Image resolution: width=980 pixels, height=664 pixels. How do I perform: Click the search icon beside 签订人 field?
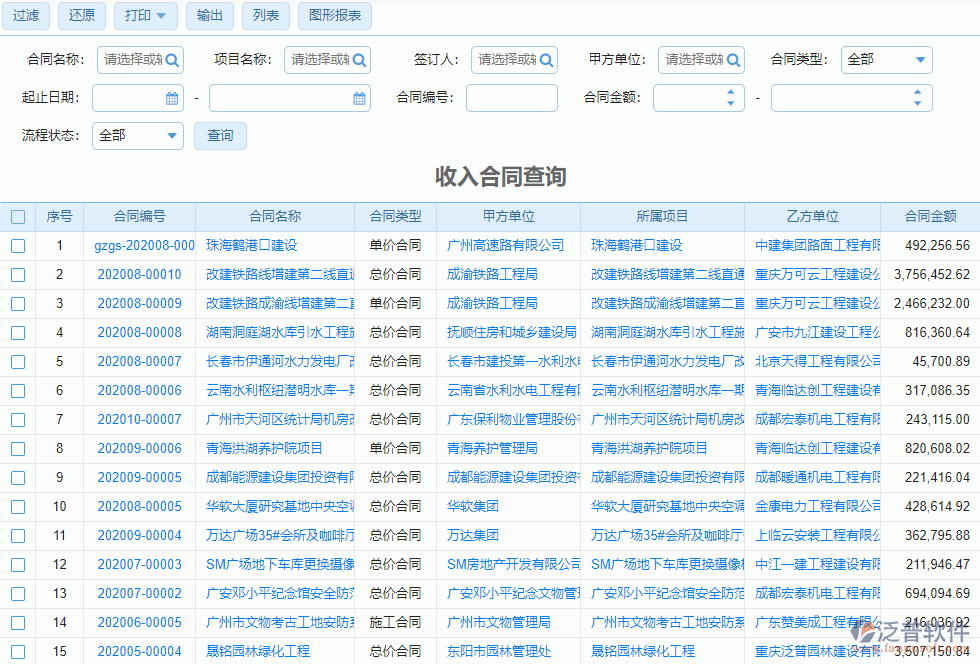pyautogui.click(x=546, y=60)
